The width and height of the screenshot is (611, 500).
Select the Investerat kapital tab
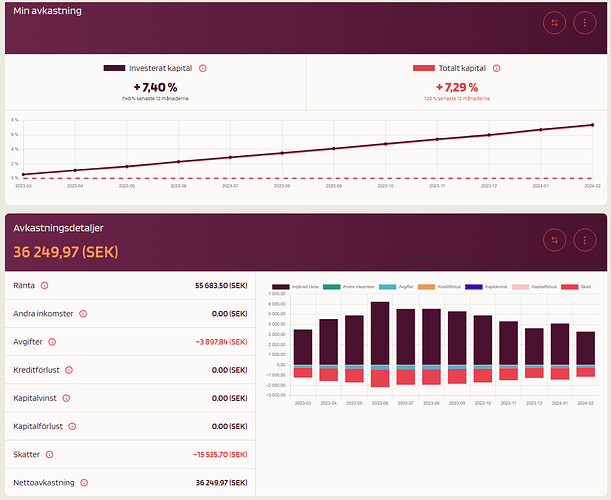point(155,78)
